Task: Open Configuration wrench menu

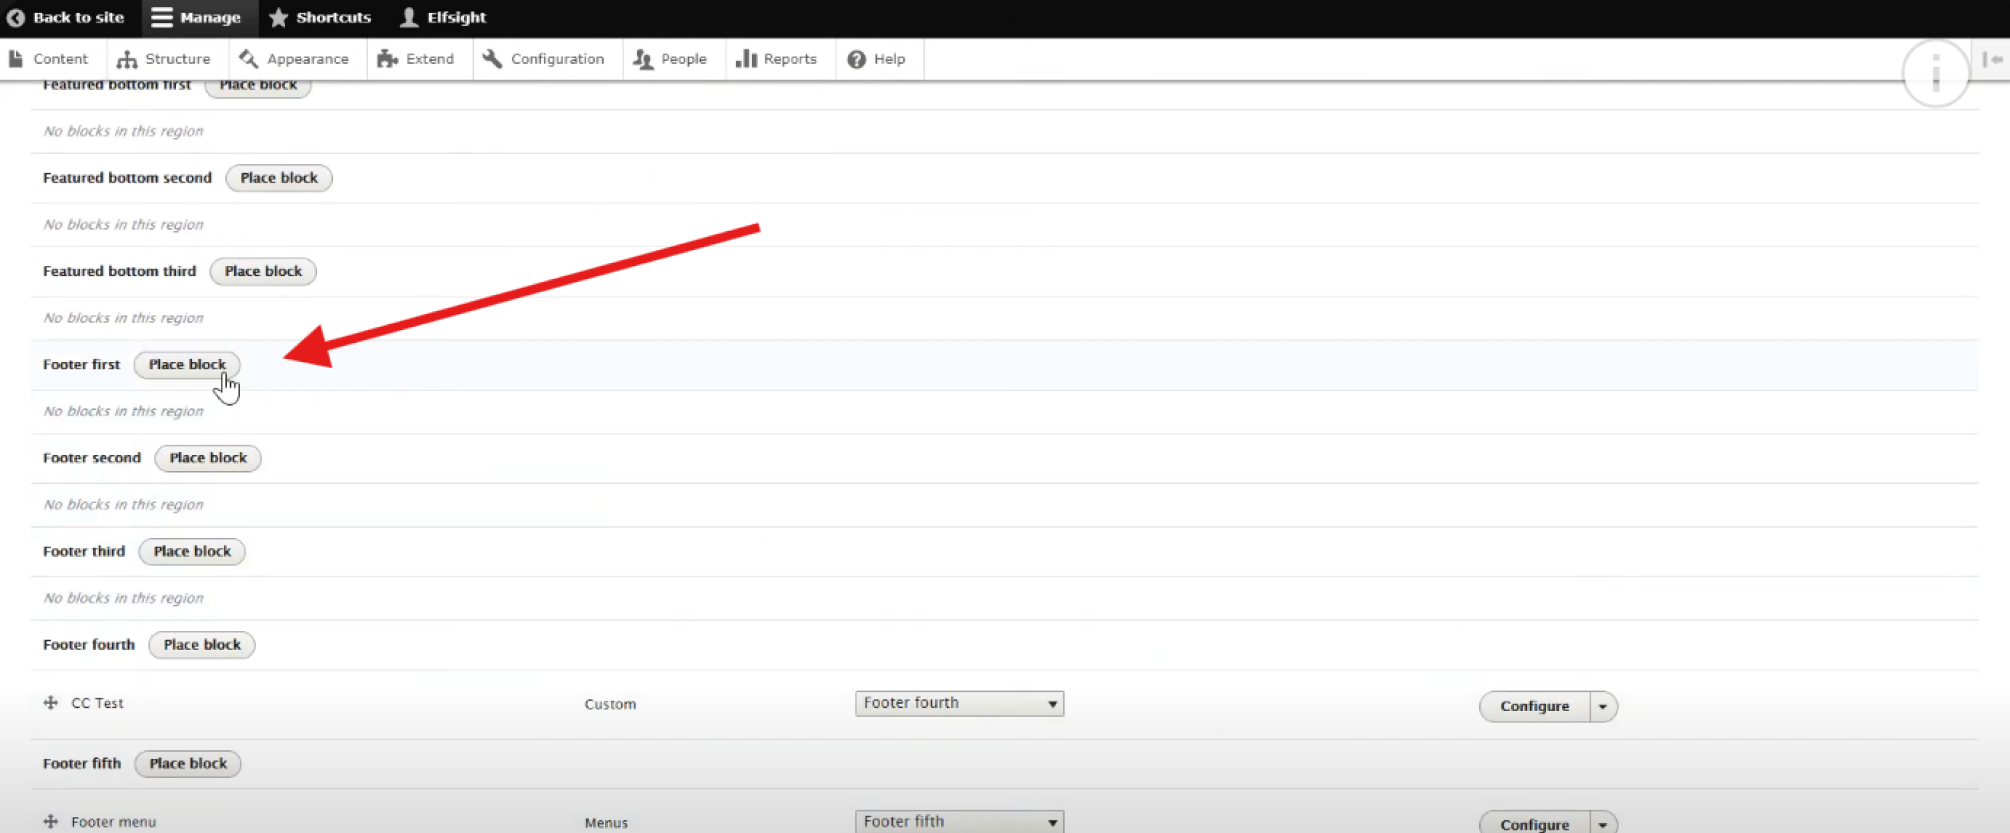Action: click(x=544, y=59)
